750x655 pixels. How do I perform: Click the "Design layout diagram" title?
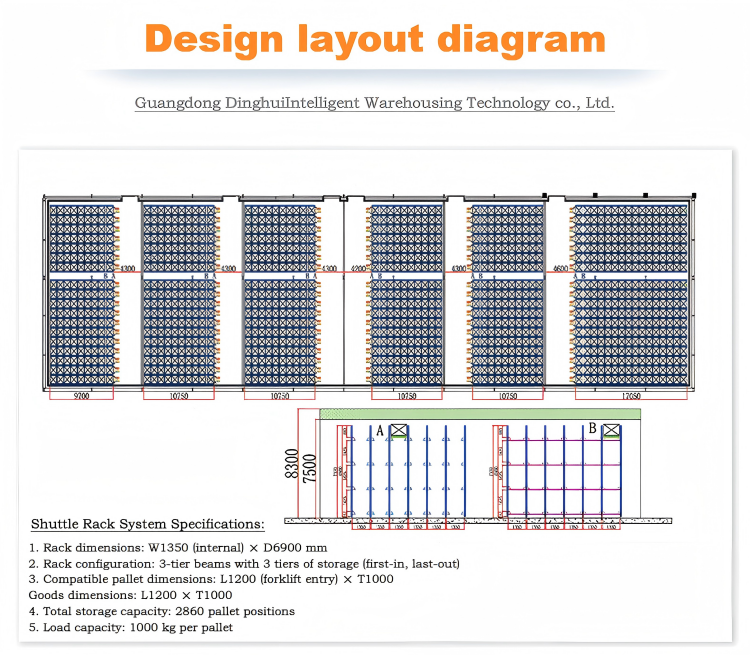375,39
